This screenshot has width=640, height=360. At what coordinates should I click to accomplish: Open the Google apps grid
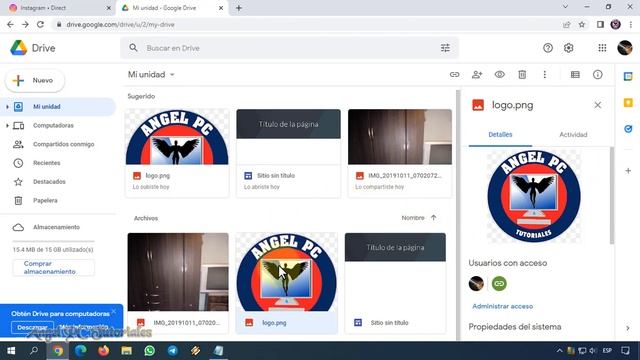(x=602, y=48)
